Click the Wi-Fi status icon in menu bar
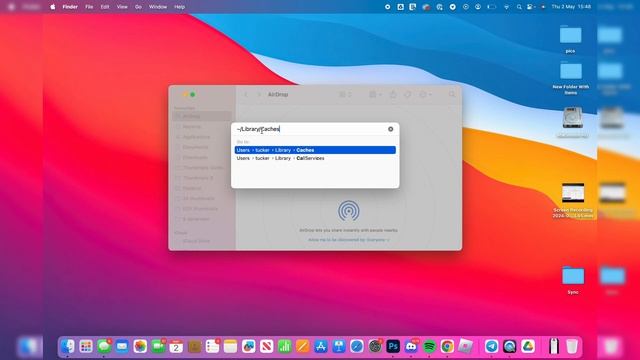This screenshot has height=360, width=640. tap(507, 7)
